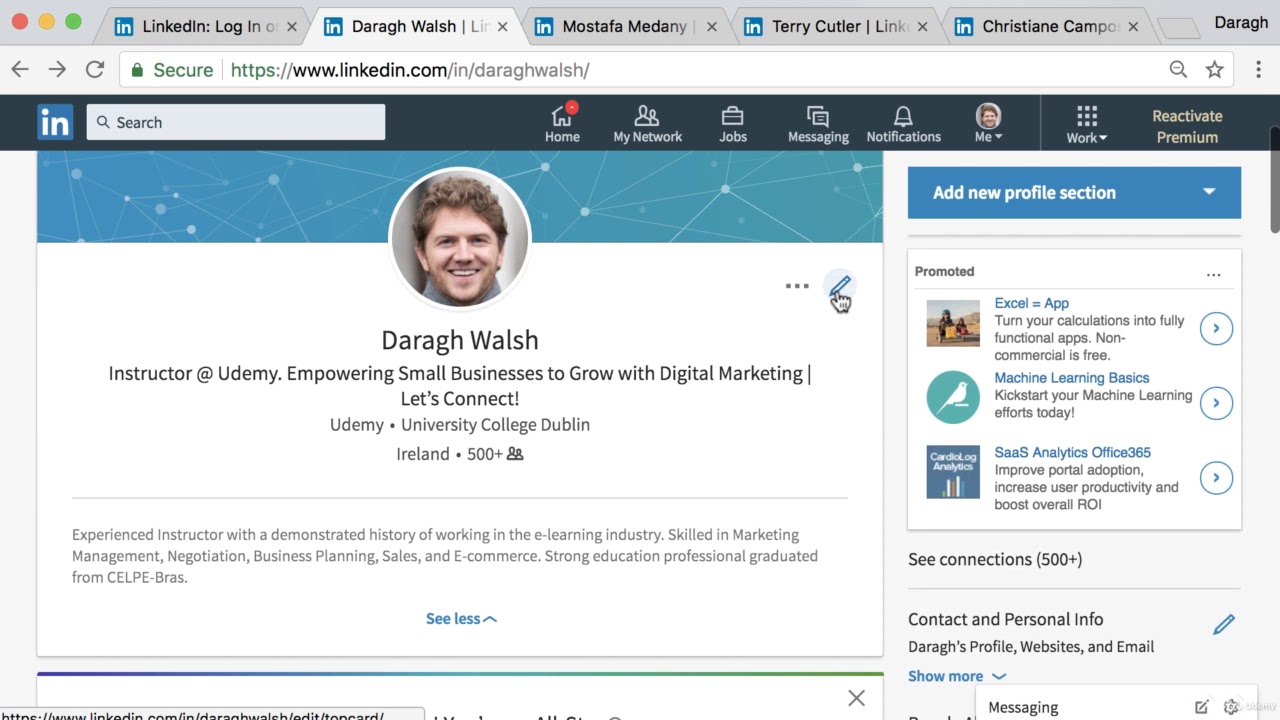
Task: Click arrow next to Machine Learning Basics
Action: pyautogui.click(x=1216, y=403)
